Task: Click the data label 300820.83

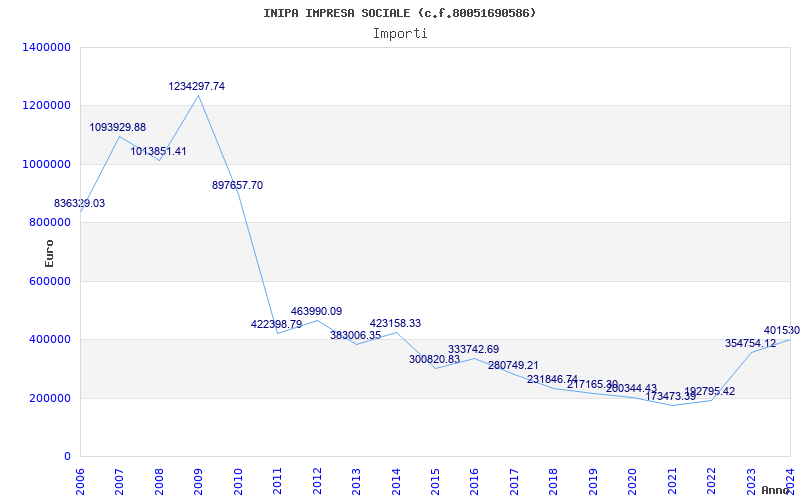Action: click(x=434, y=359)
